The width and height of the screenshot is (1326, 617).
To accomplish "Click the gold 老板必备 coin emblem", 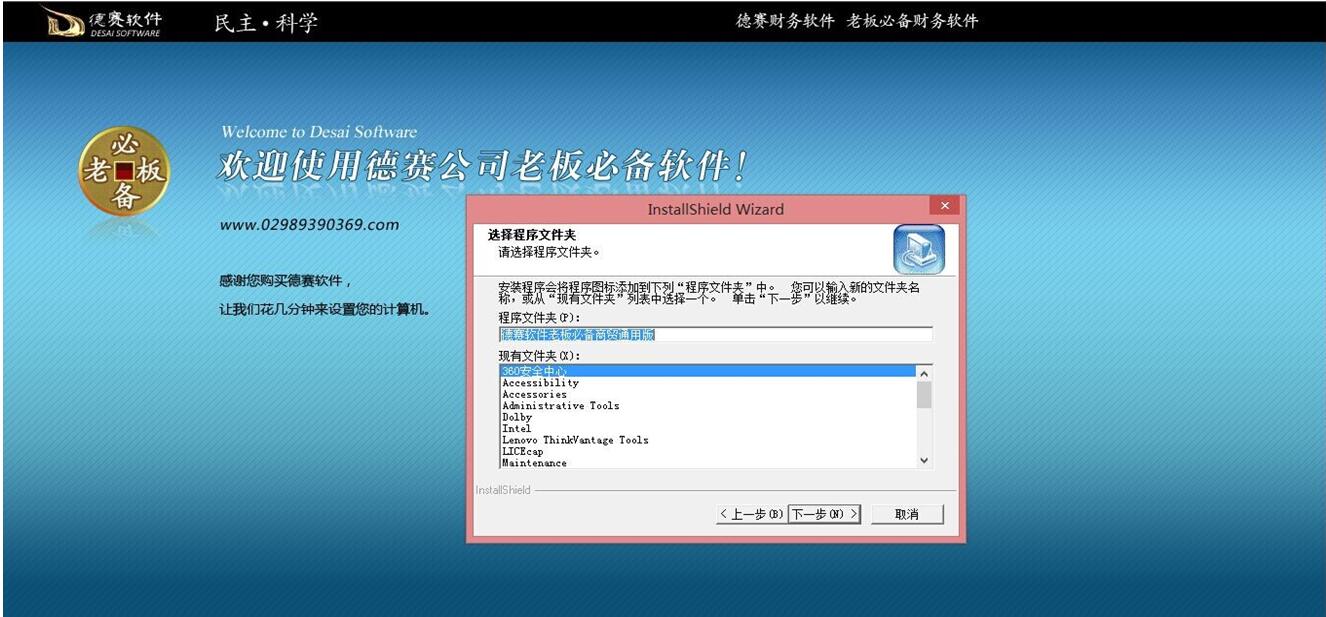I will (x=124, y=171).
